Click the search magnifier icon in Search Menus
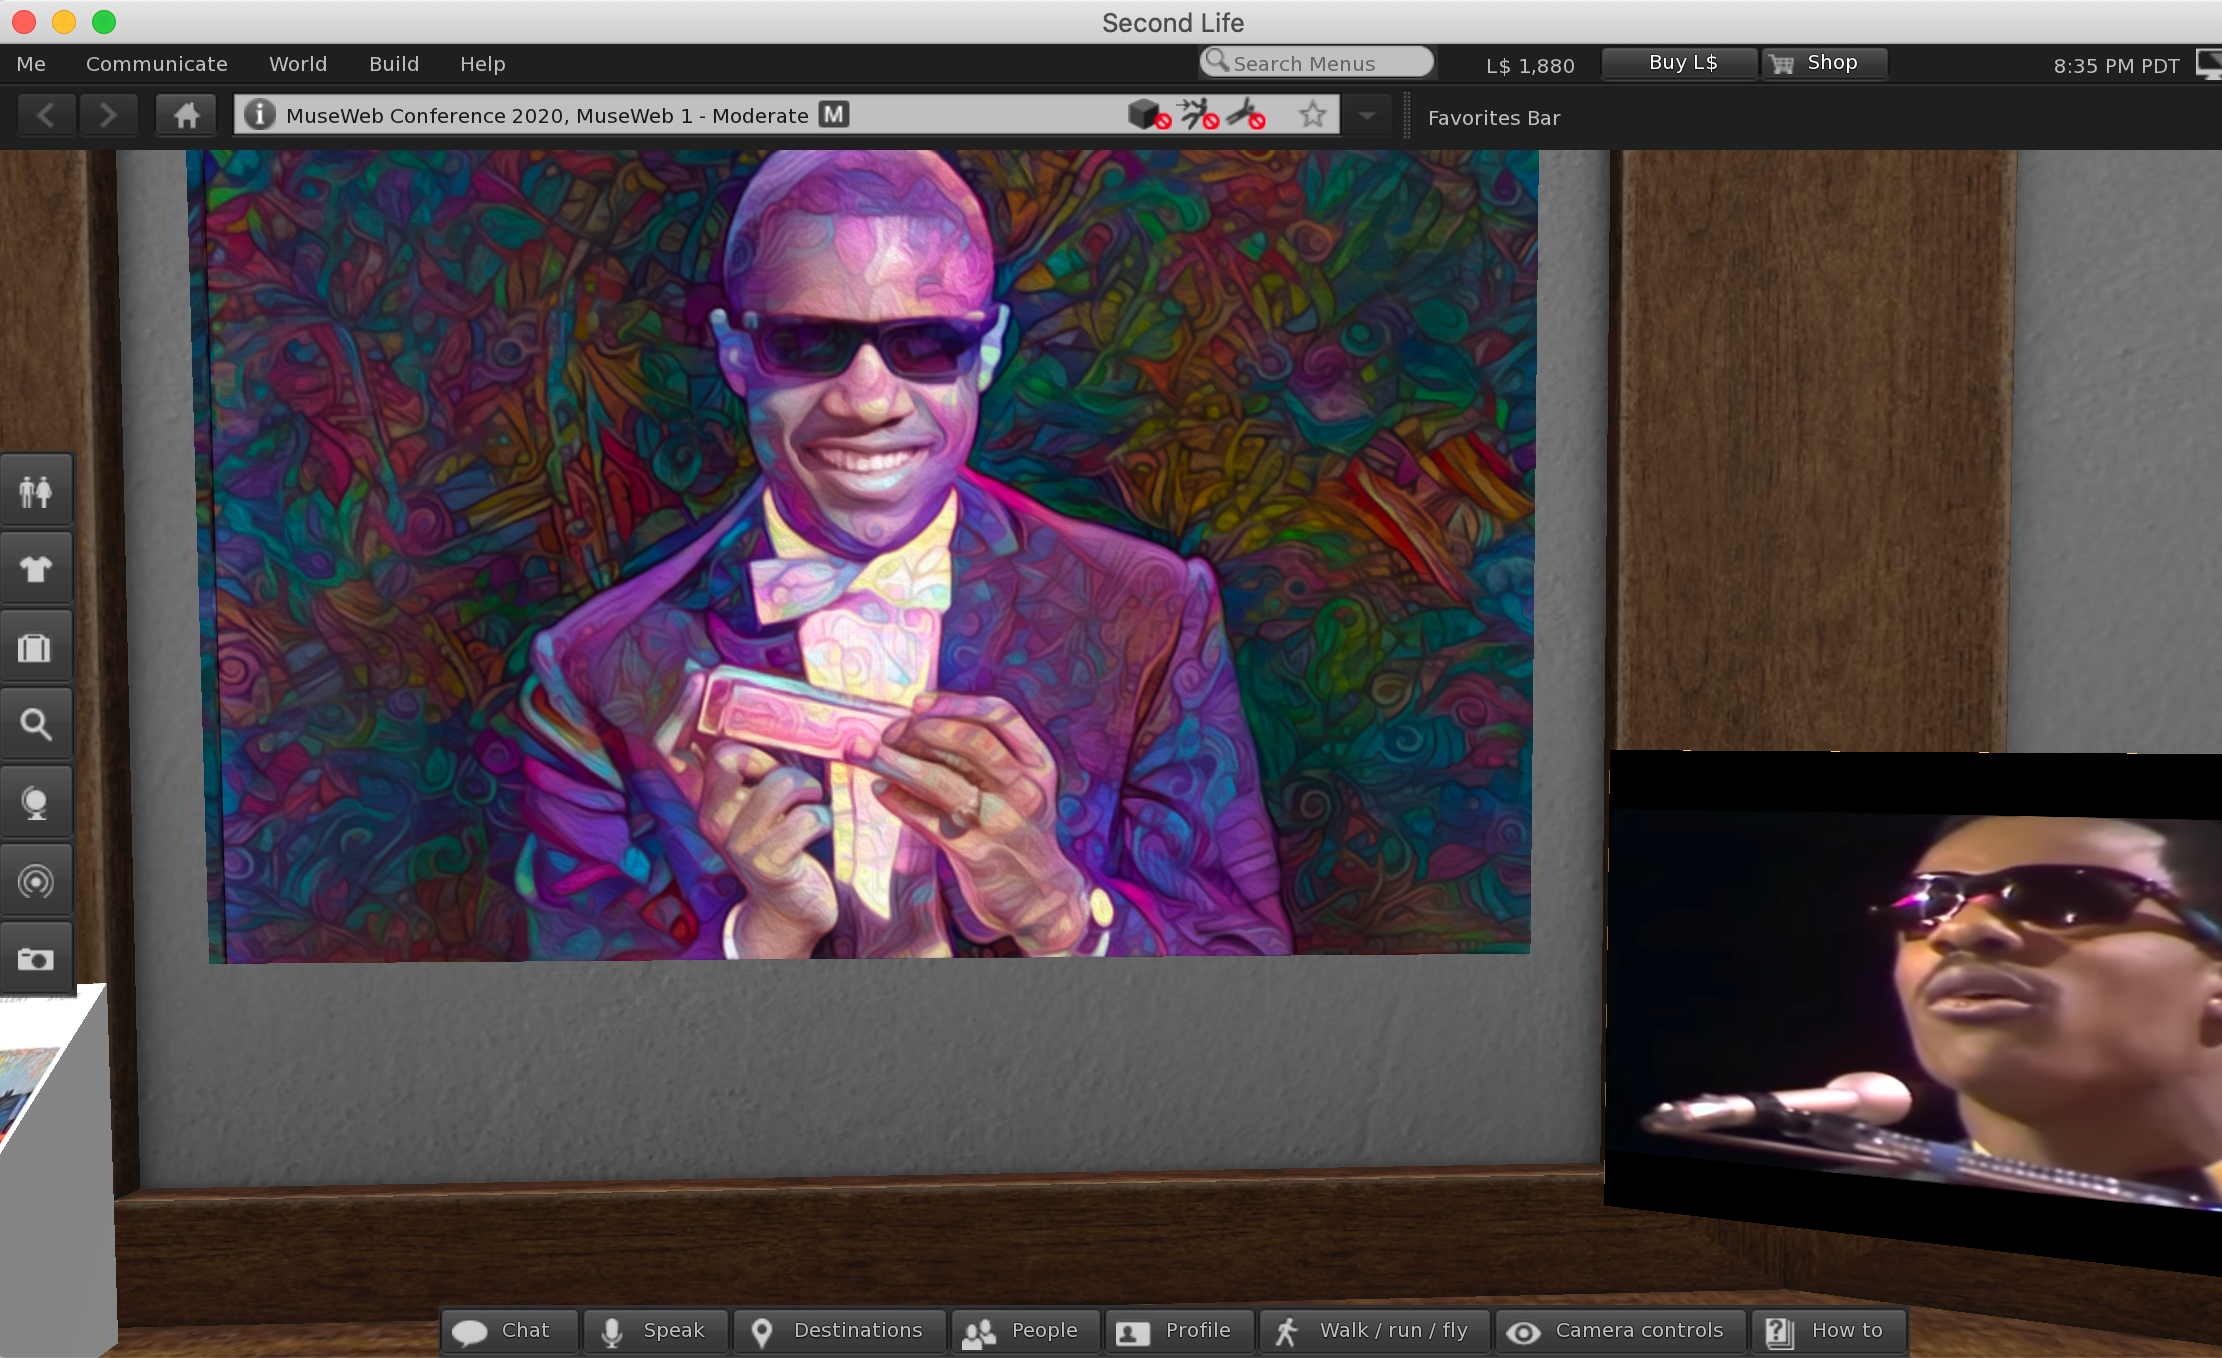2222x1358 pixels. (1216, 62)
